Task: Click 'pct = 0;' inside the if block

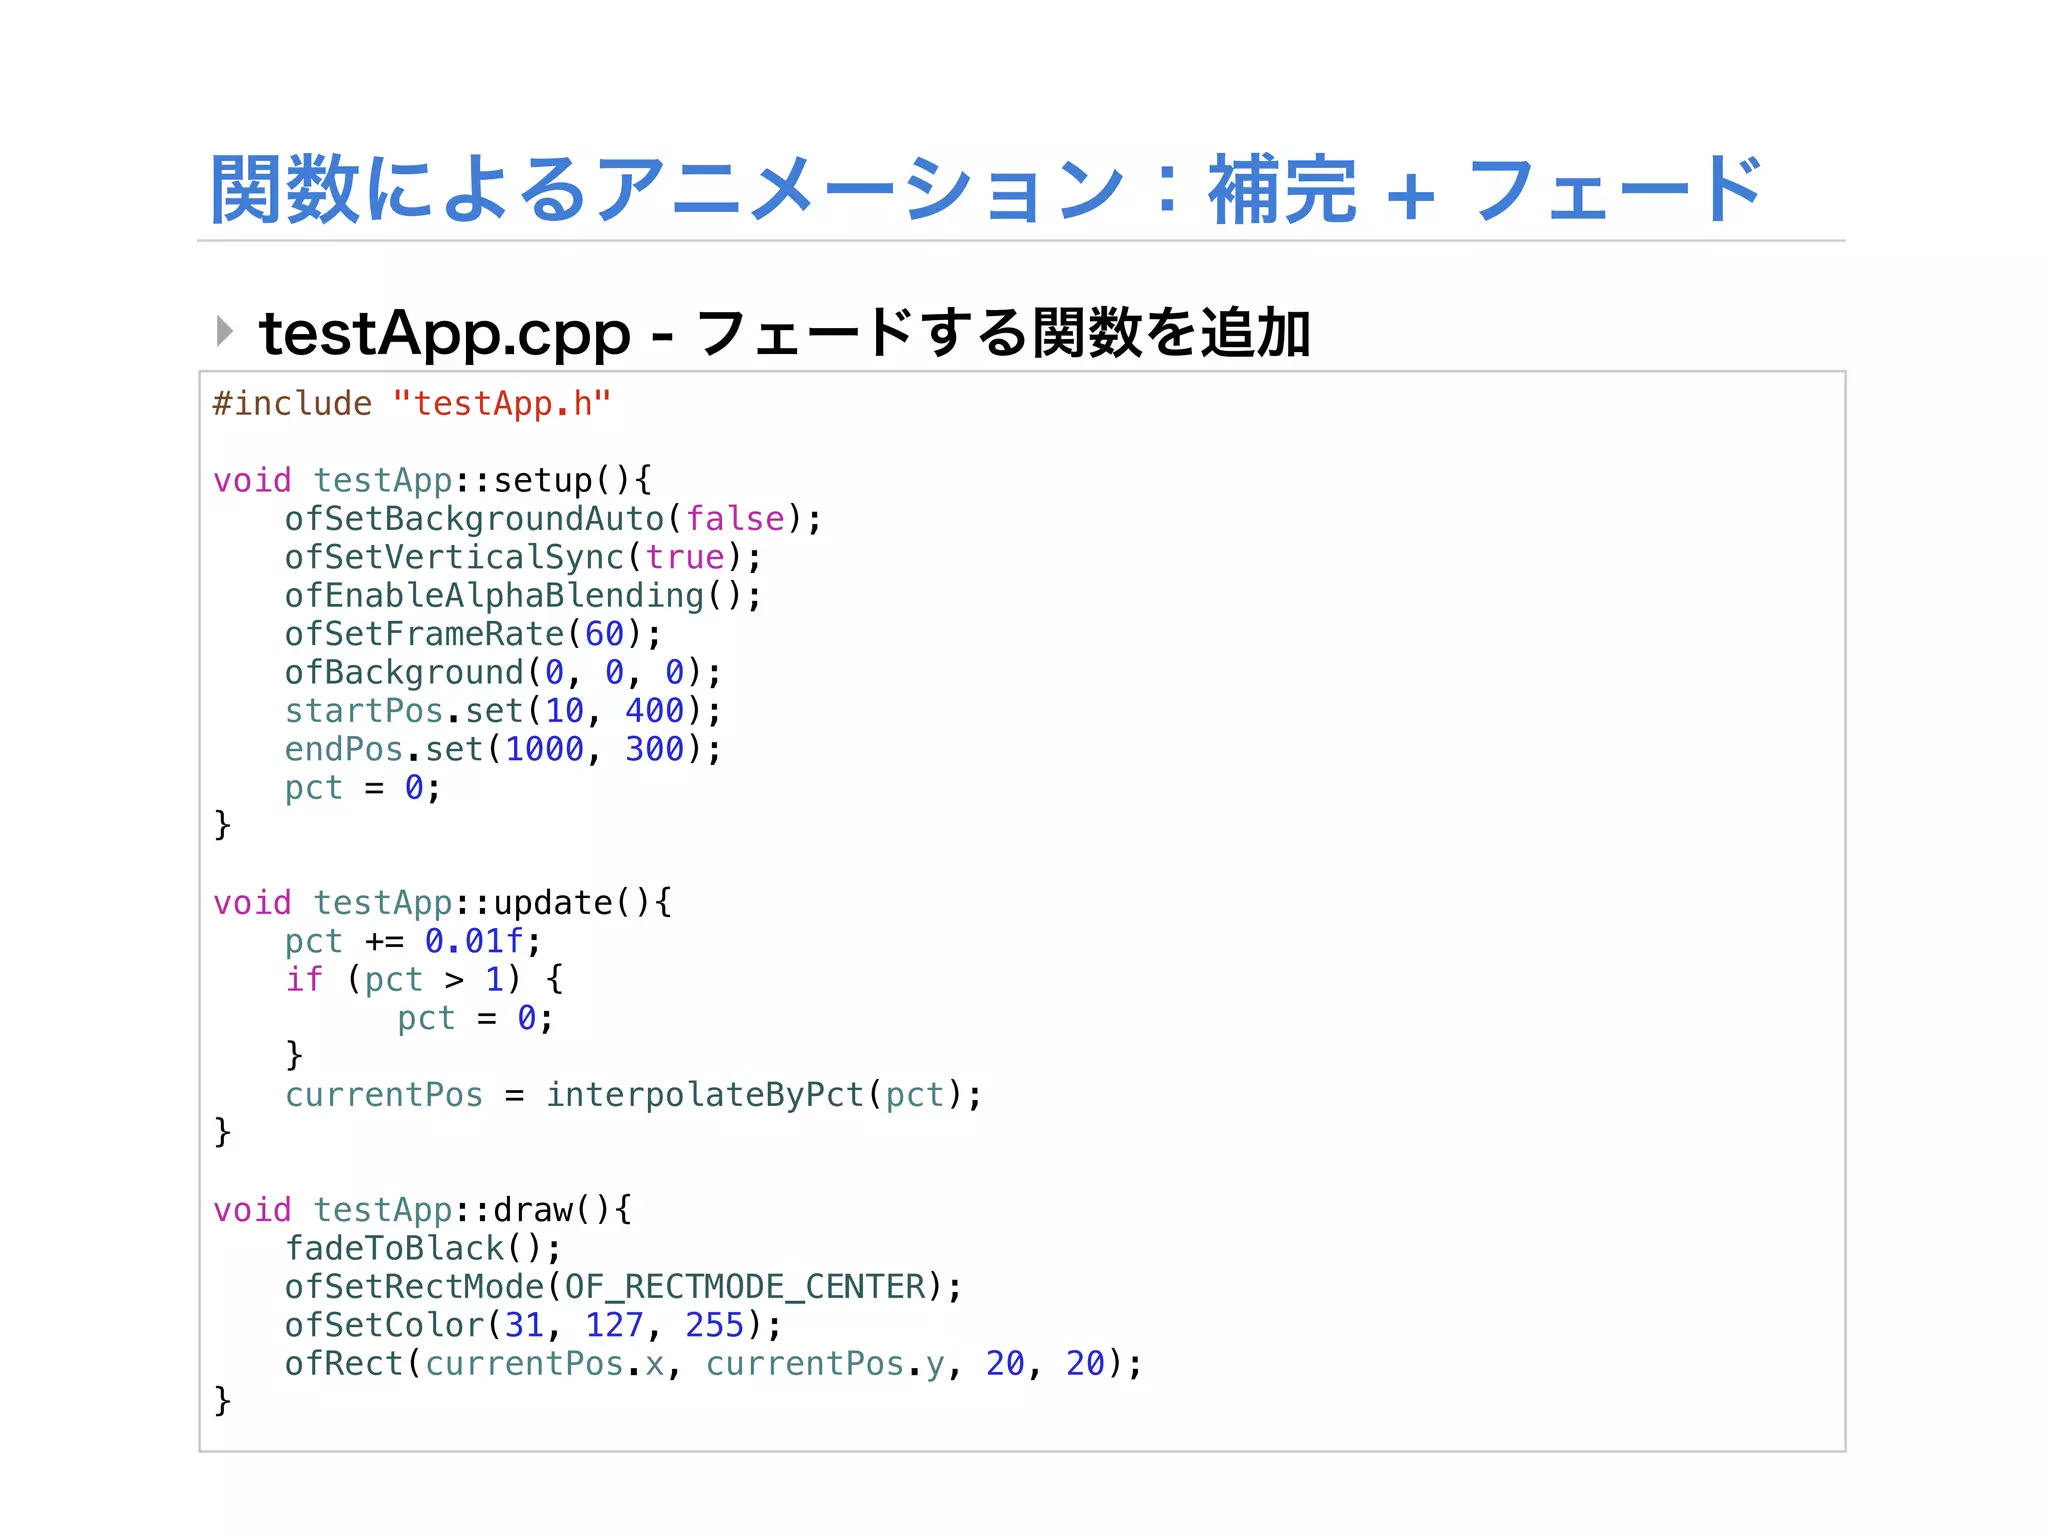Action: coord(475,1019)
